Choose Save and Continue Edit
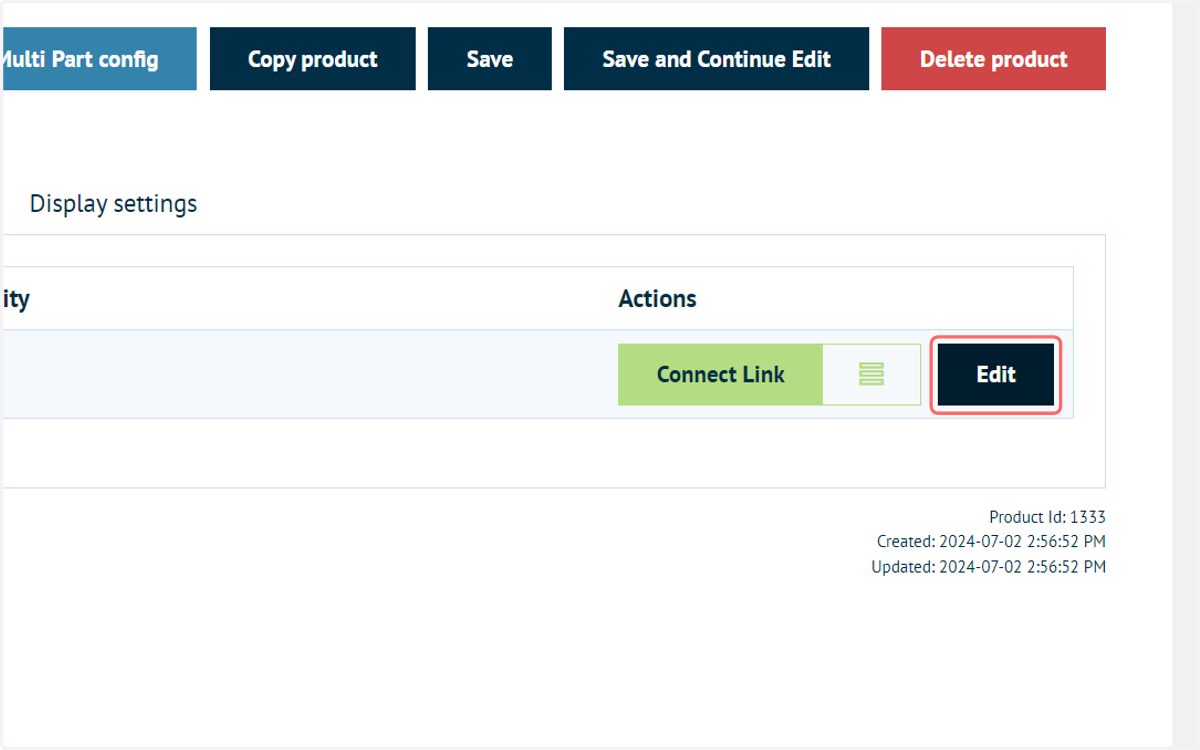Screen dimensions: 1200x750 pos(716,59)
